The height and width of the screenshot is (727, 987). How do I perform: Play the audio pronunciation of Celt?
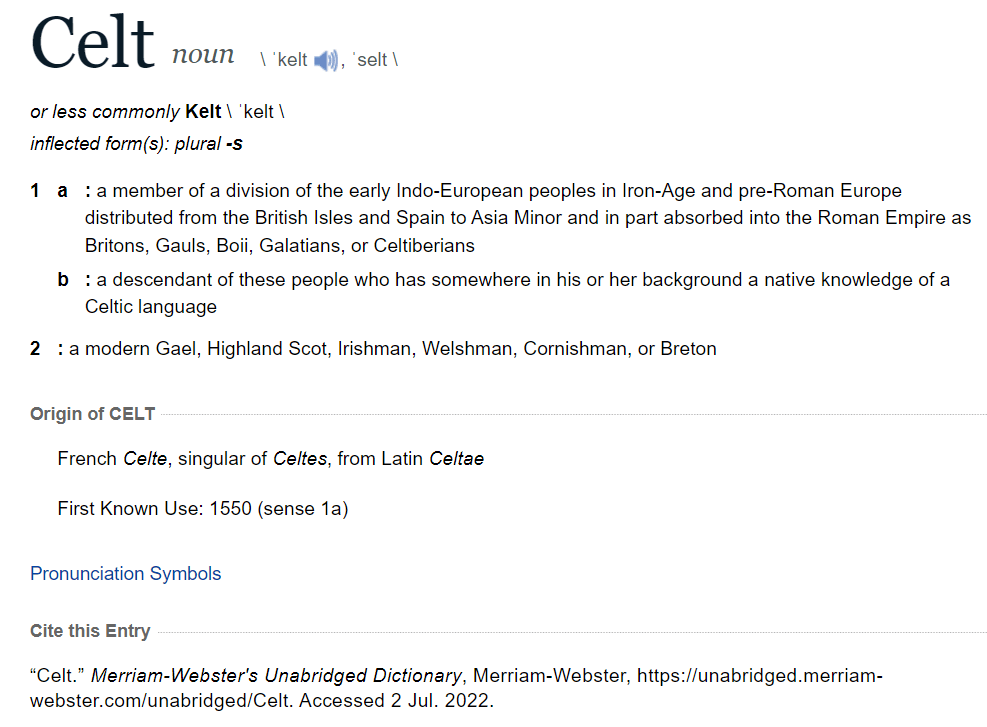[x=326, y=61]
